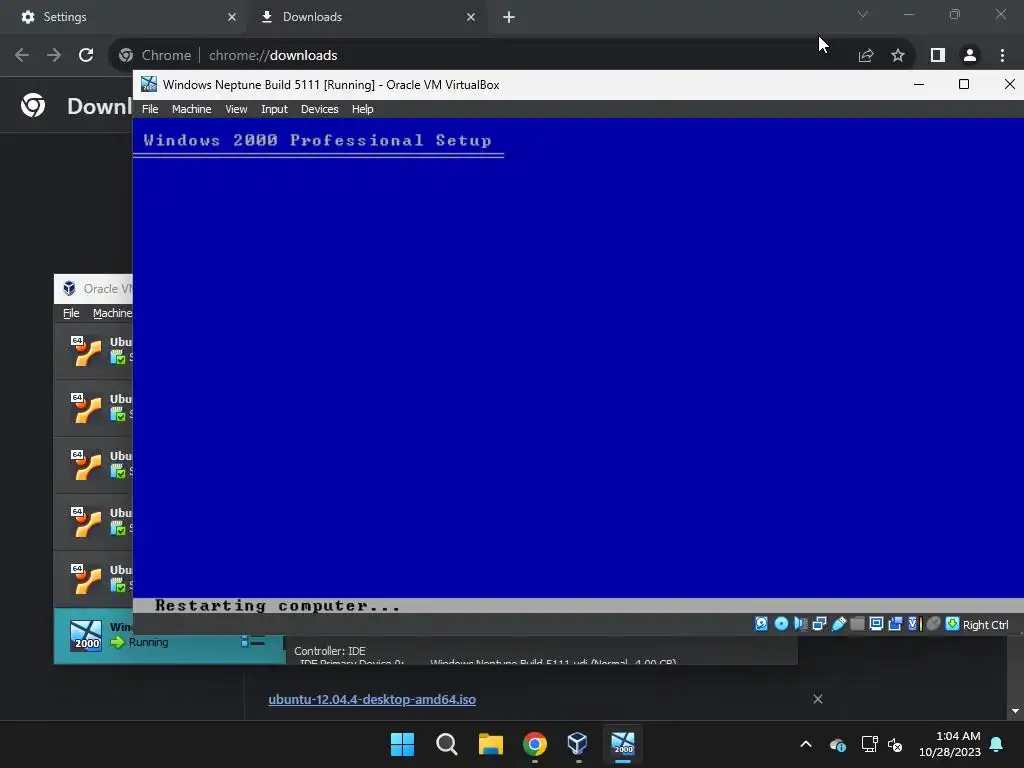This screenshot has width=1024, height=768.
Task: Open the running VM's tools list menu button
Action: (x=253, y=642)
